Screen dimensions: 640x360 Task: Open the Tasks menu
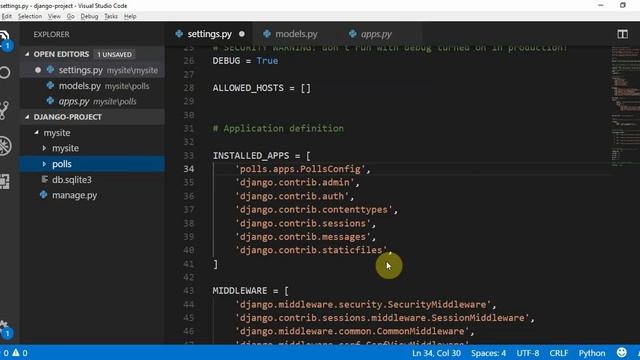tap(111, 16)
